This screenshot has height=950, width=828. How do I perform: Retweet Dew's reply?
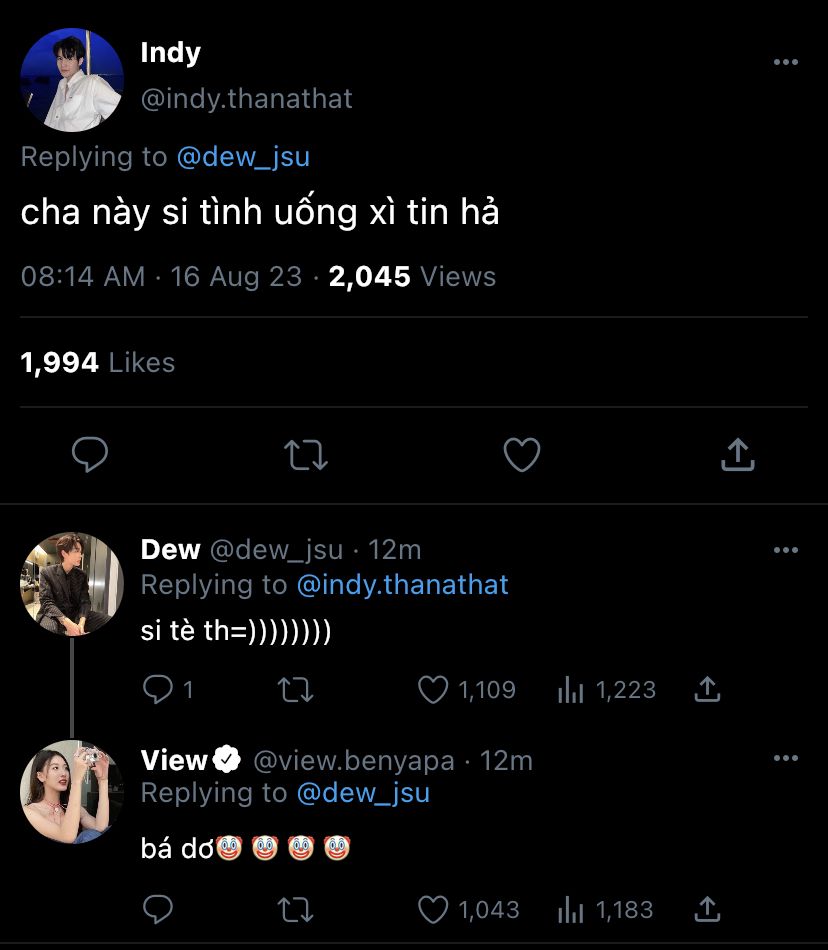pyautogui.click(x=296, y=689)
